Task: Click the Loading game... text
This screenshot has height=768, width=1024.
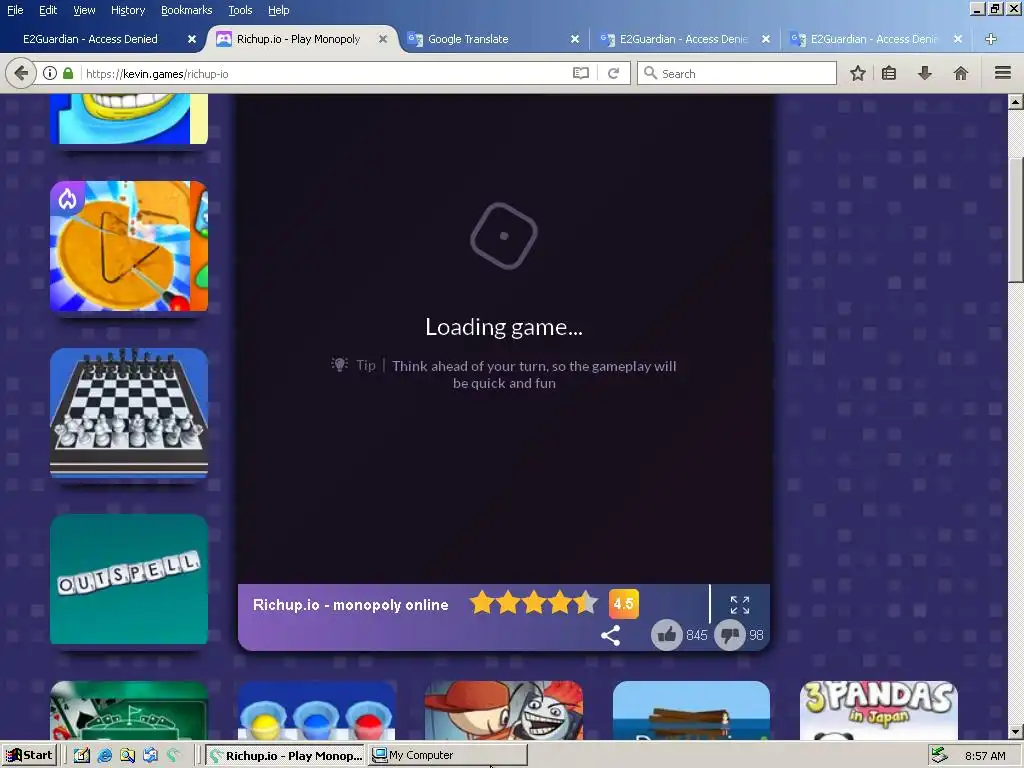Action: [504, 327]
